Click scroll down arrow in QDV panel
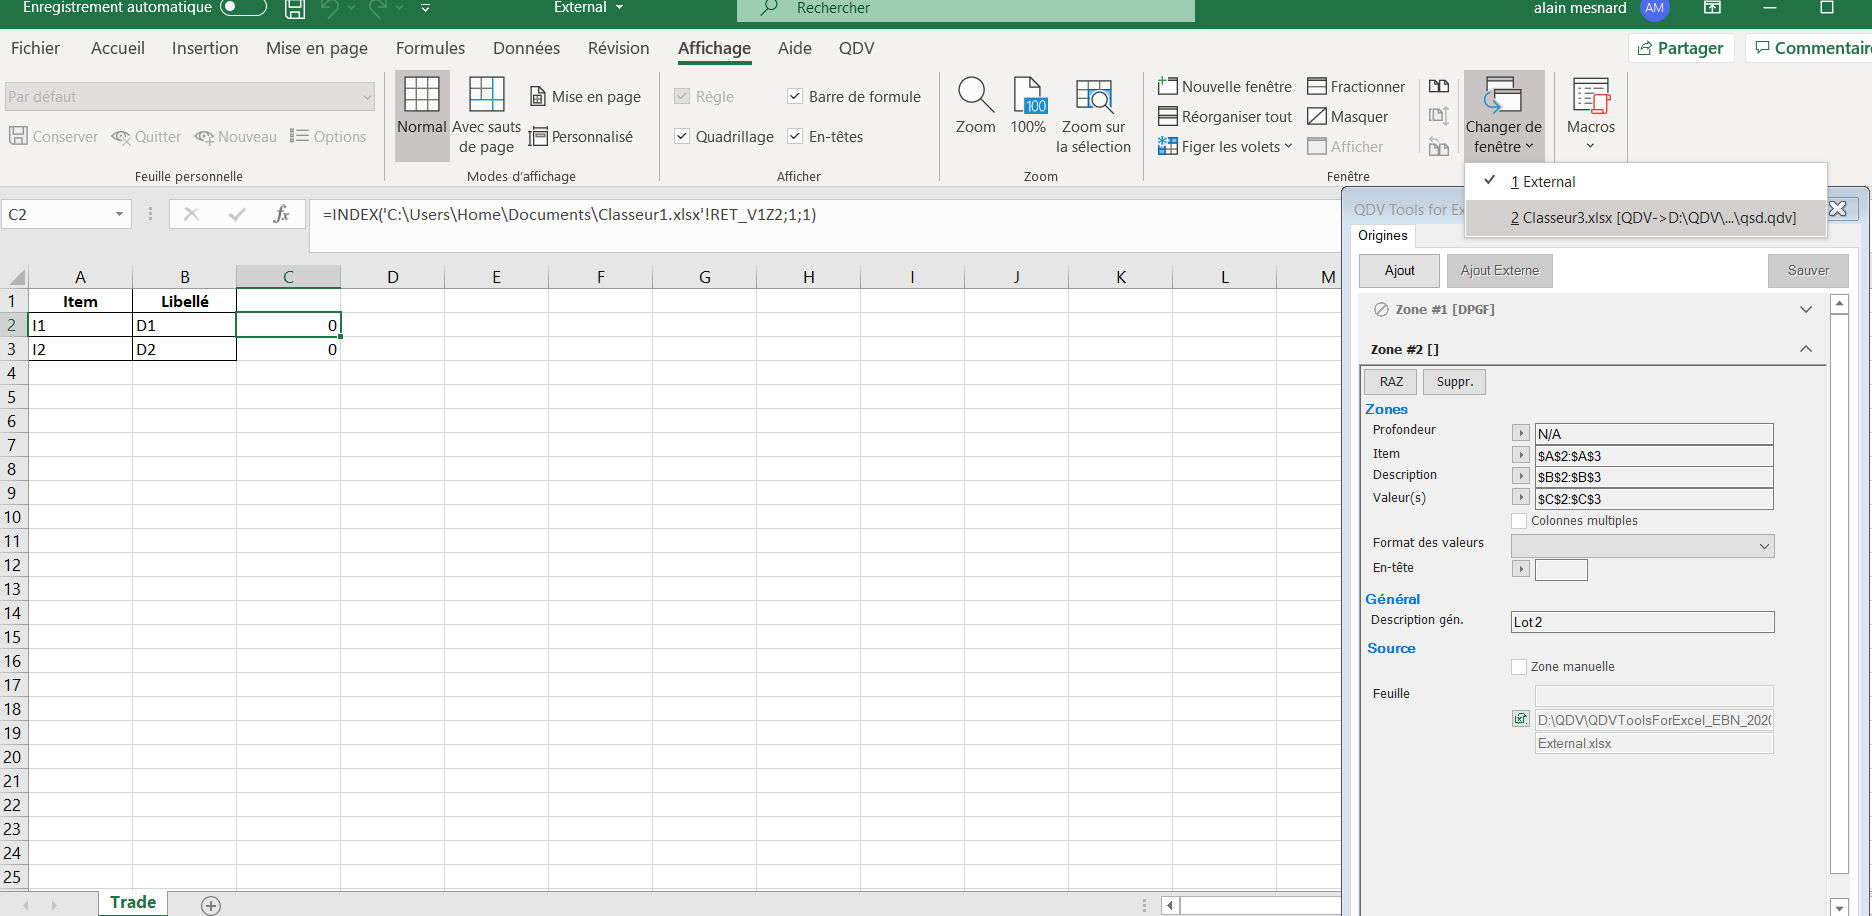Image resolution: width=1872 pixels, height=916 pixels. [1839, 906]
